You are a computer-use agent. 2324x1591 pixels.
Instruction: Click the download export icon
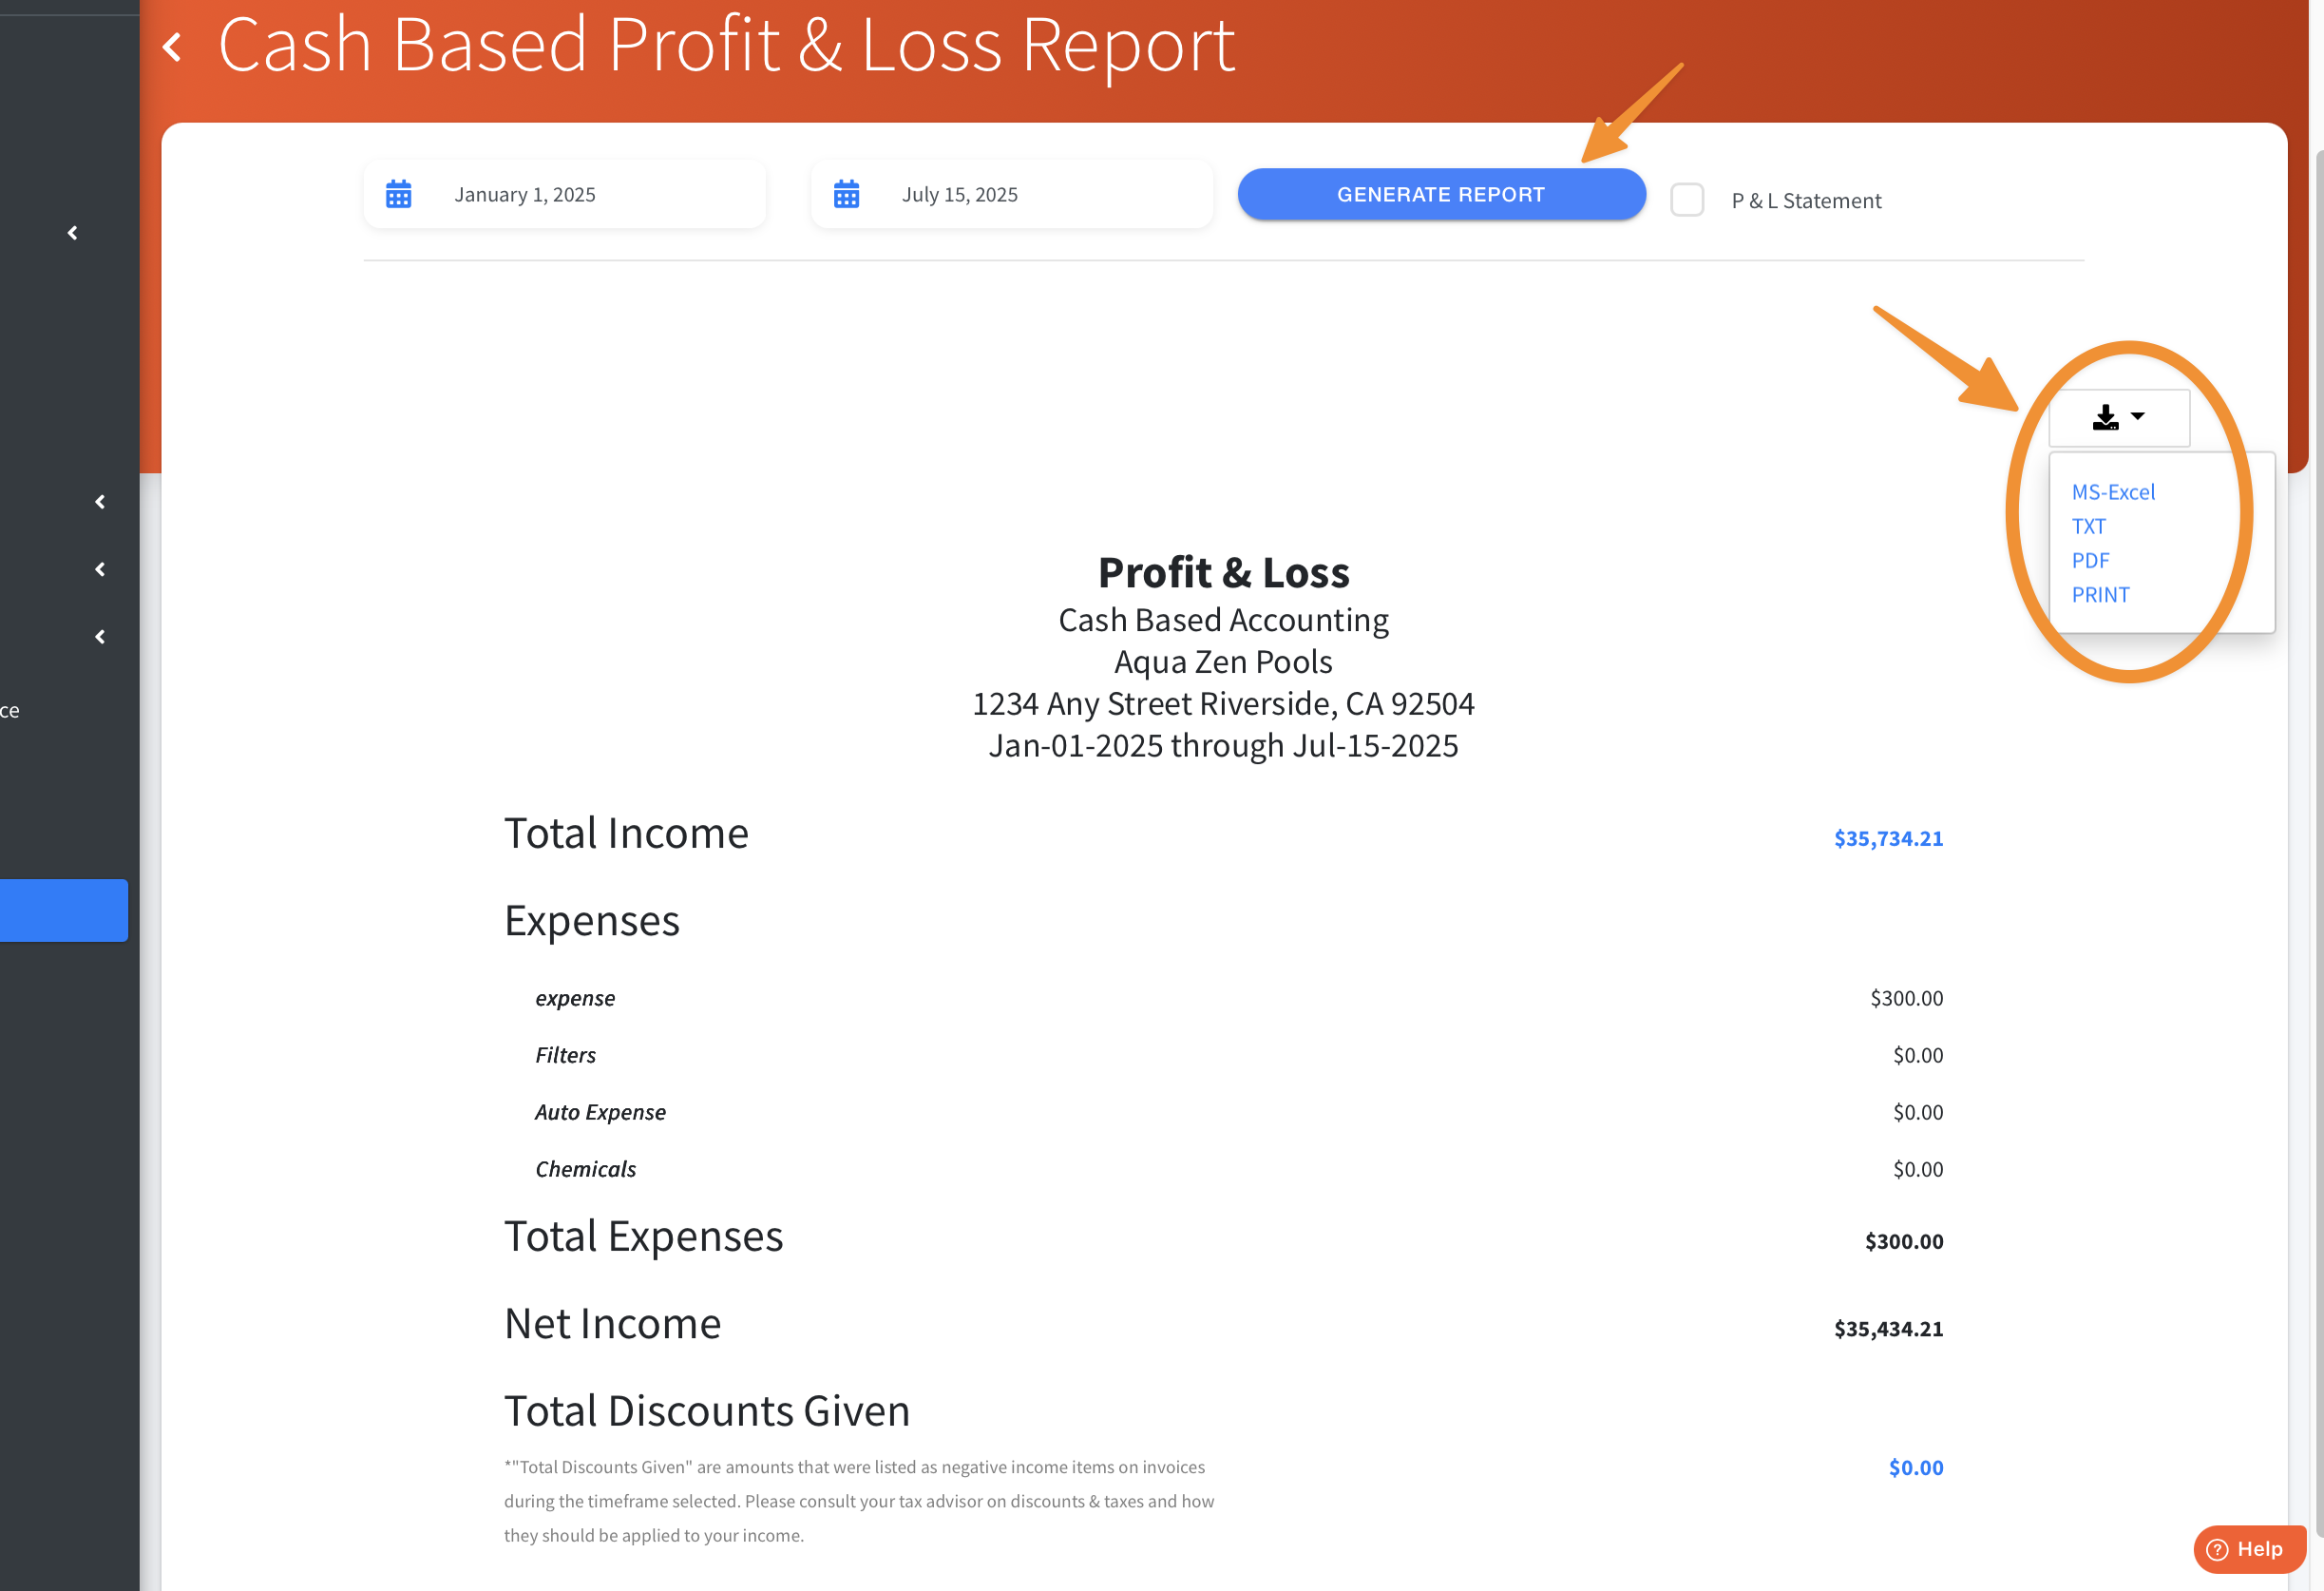click(2105, 417)
